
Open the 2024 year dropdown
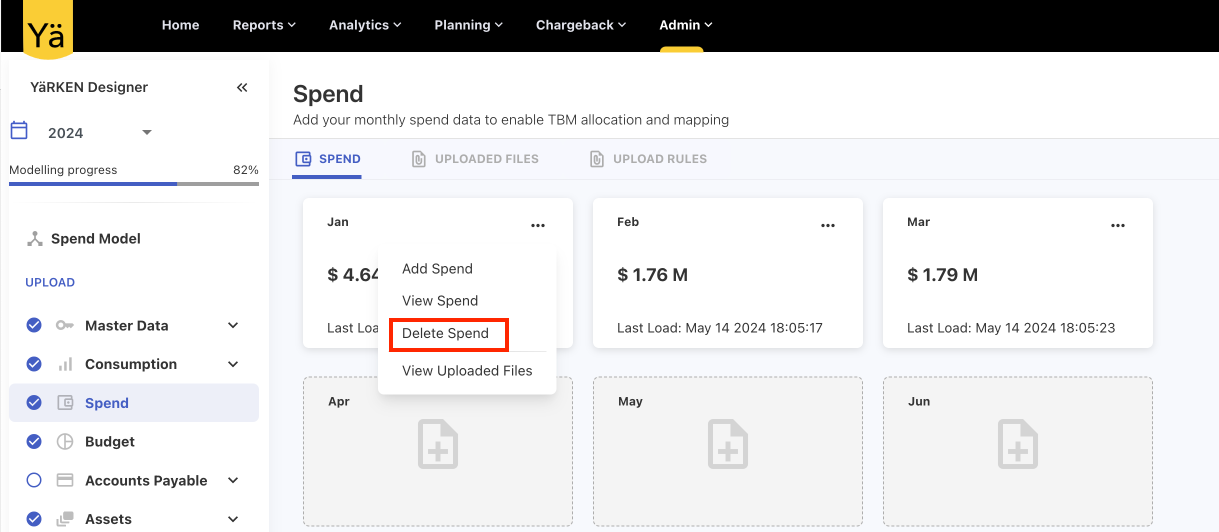coord(146,133)
